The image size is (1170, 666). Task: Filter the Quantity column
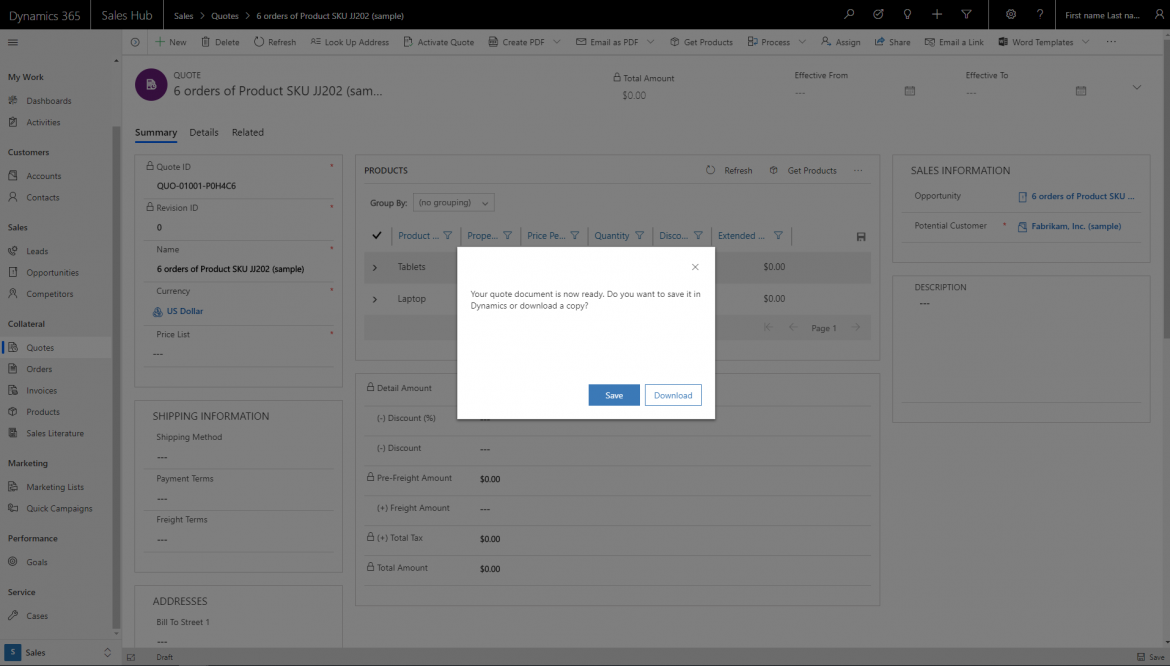[639, 236]
